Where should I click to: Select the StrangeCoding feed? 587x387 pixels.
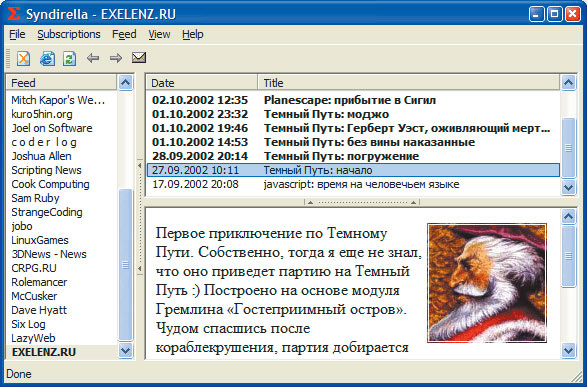click(x=47, y=212)
